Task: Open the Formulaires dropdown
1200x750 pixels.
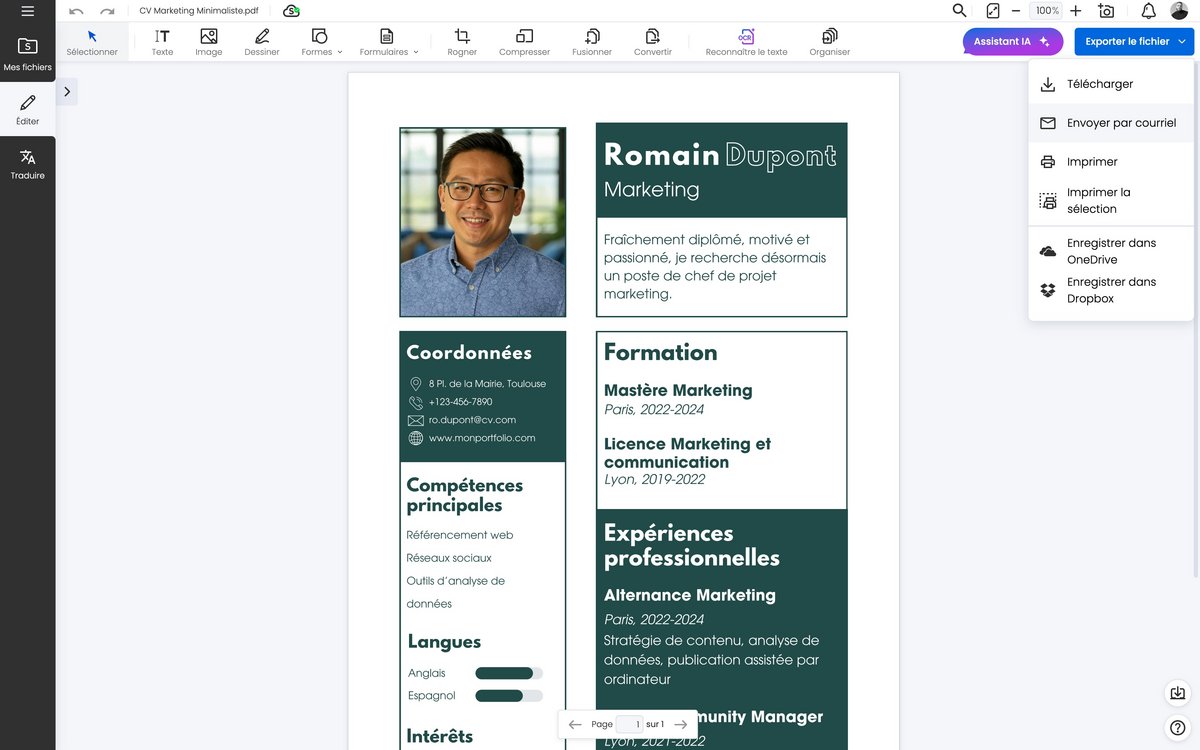Action: coord(389,42)
